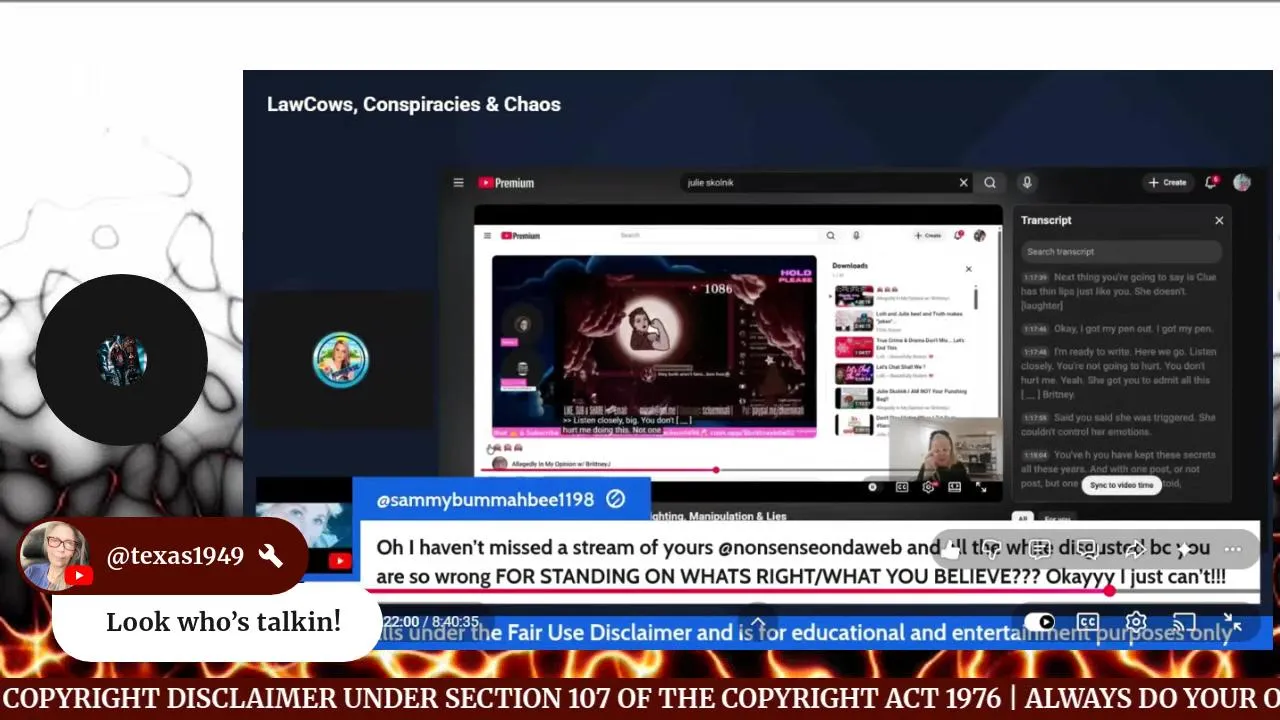Click the @sammybummahbee1198 username

point(485,499)
